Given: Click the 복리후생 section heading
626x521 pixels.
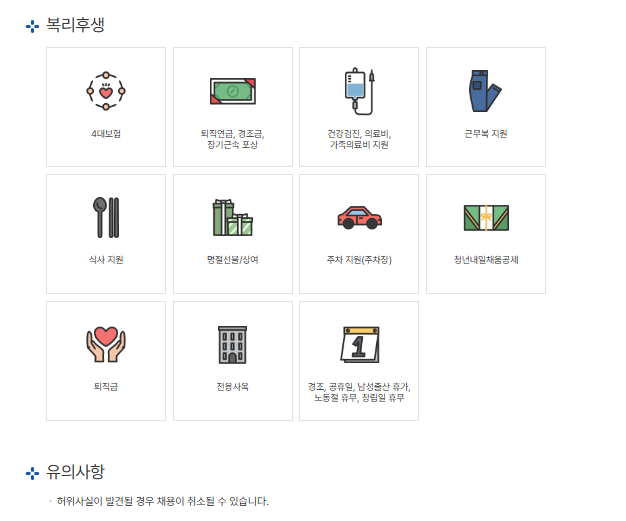Looking at the screenshot, I should [75, 25].
